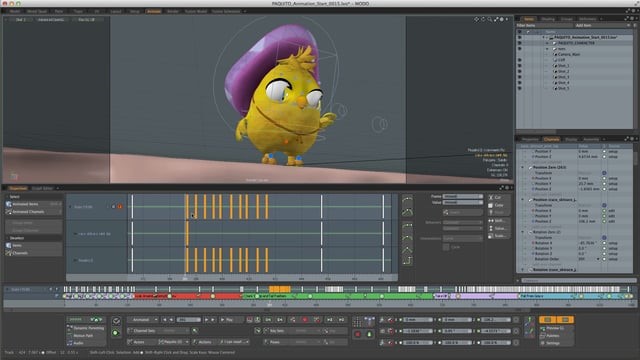Enable the Cycle checkbox in the key properties

(x=446, y=247)
